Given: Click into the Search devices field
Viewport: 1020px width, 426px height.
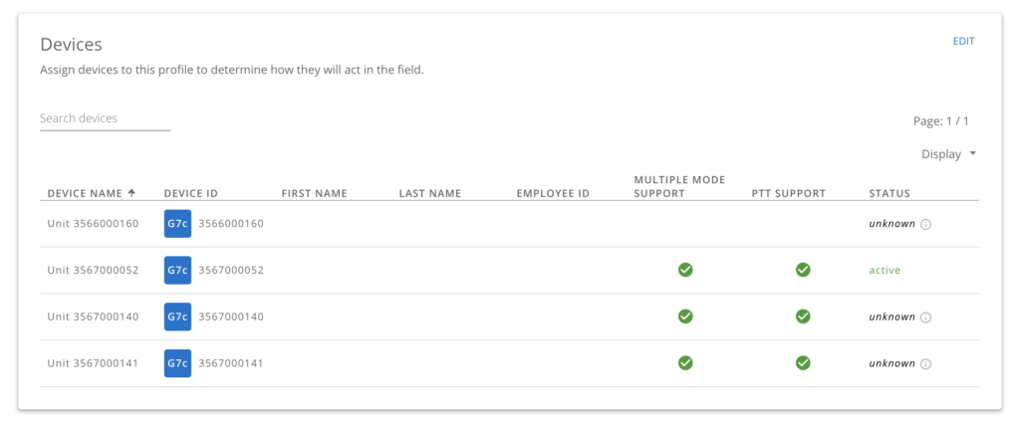Looking at the screenshot, I should tap(105, 119).
